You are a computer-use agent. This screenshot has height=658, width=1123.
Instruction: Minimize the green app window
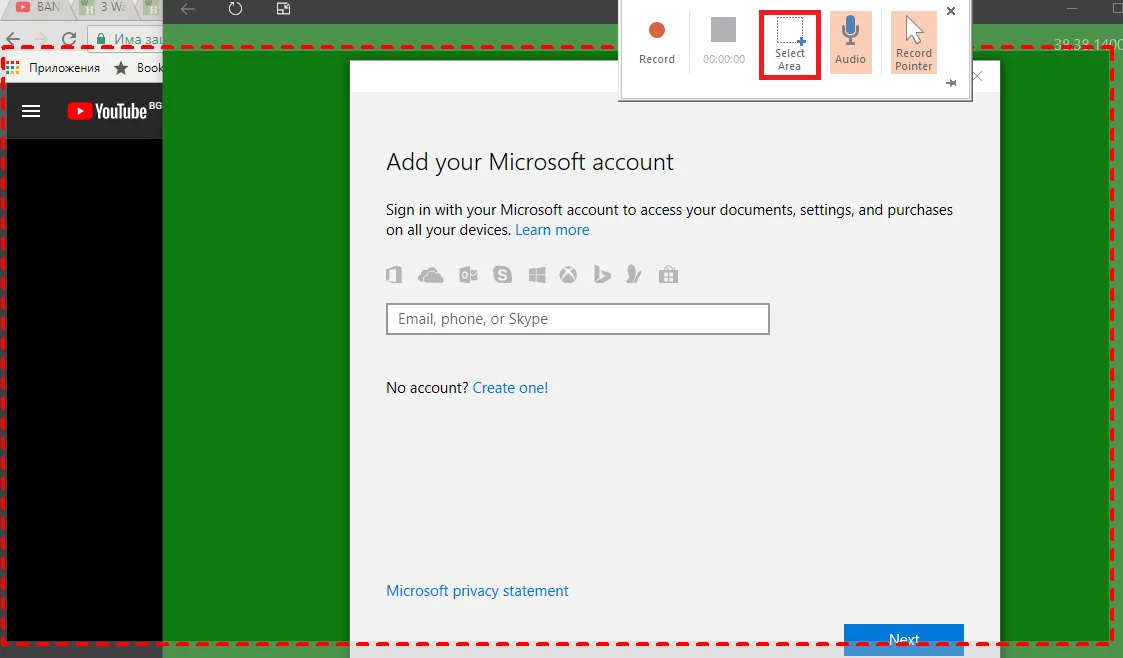coord(1072,8)
